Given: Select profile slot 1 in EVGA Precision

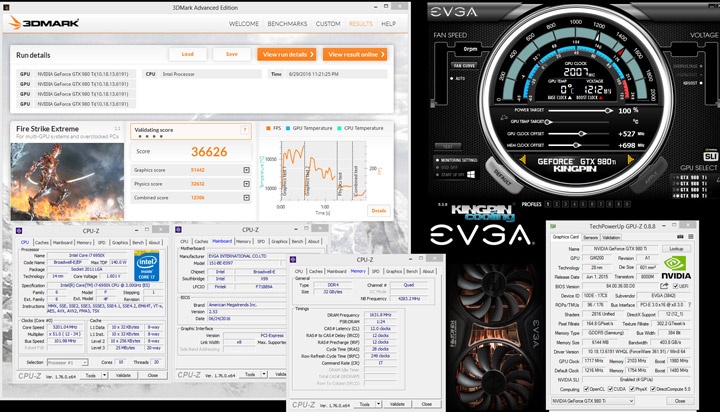Looking at the screenshot, I should pos(547,204).
